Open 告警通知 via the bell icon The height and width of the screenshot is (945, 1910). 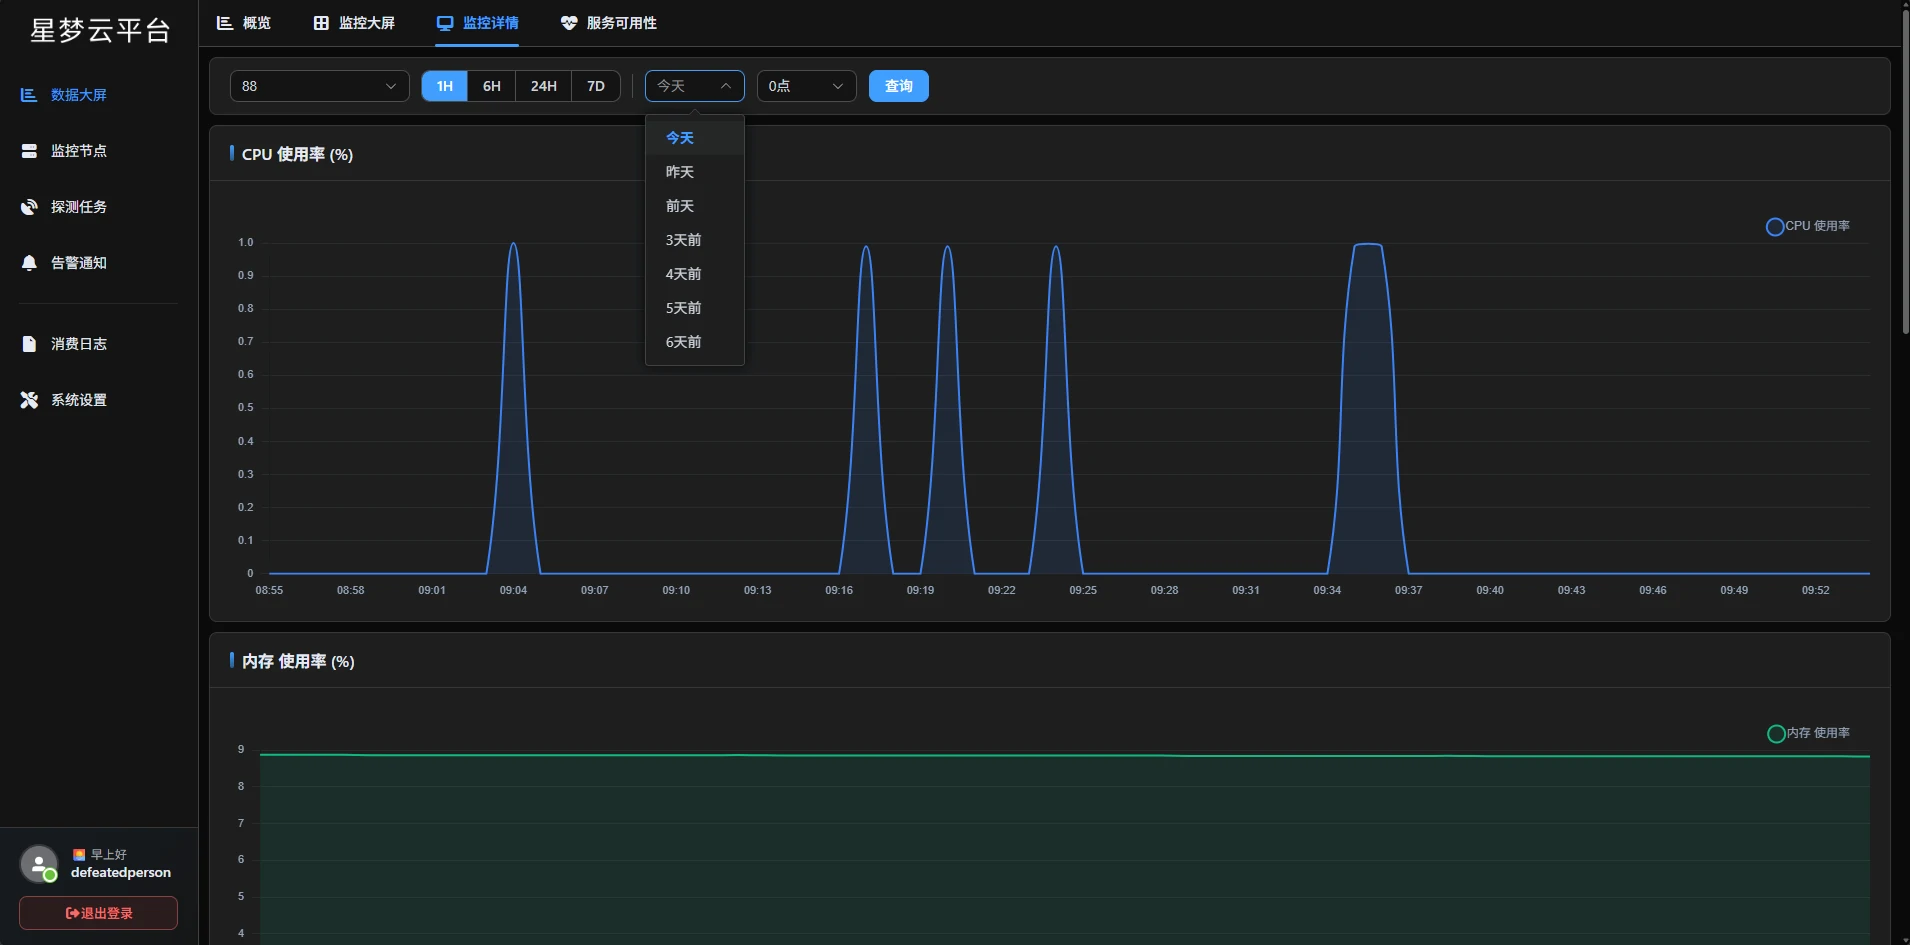coord(29,263)
